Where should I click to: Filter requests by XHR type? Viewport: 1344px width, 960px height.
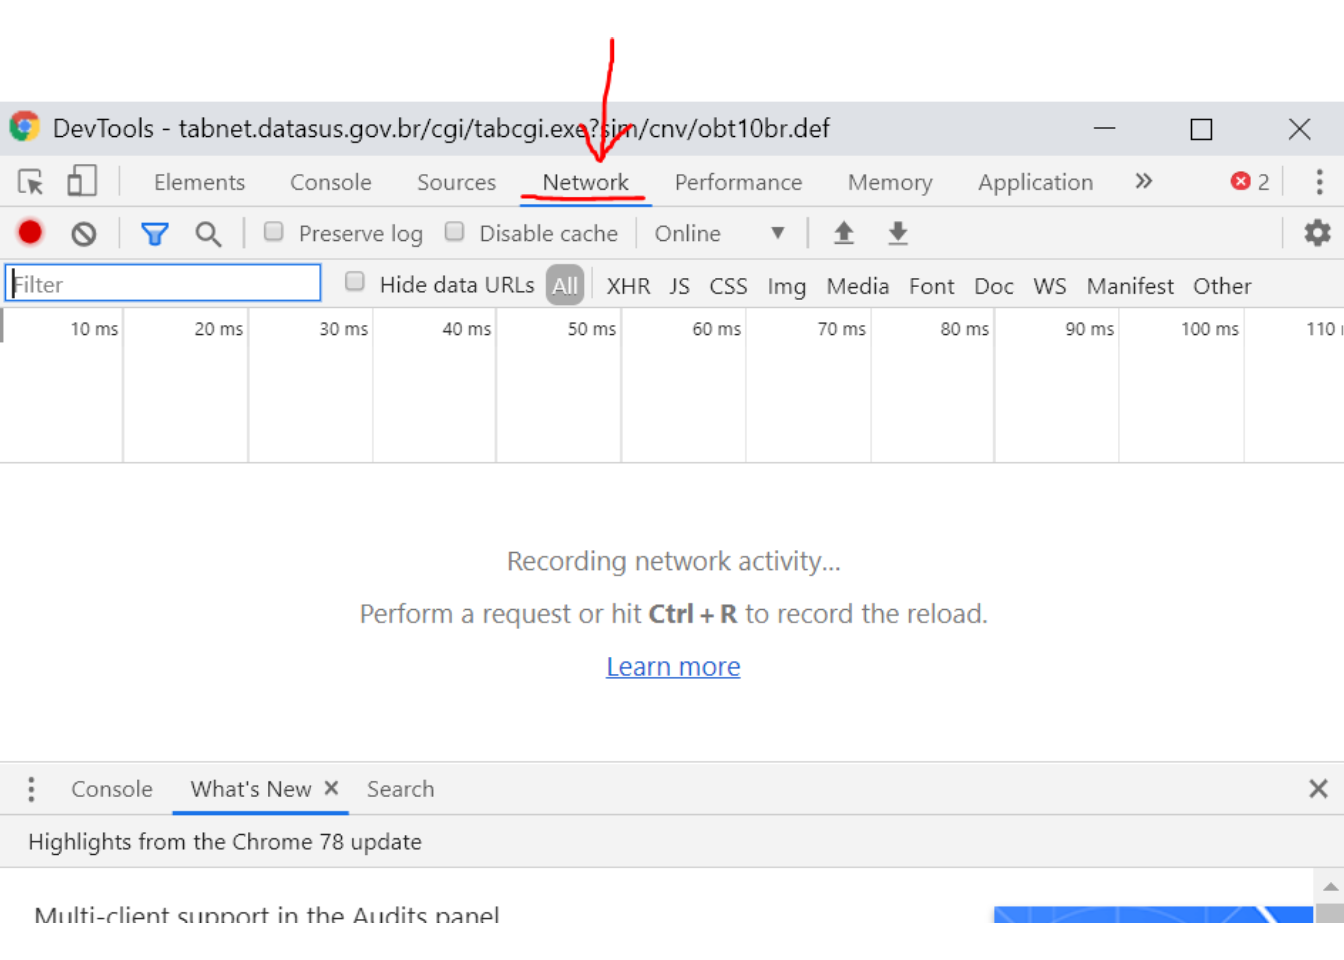point(628,286)
